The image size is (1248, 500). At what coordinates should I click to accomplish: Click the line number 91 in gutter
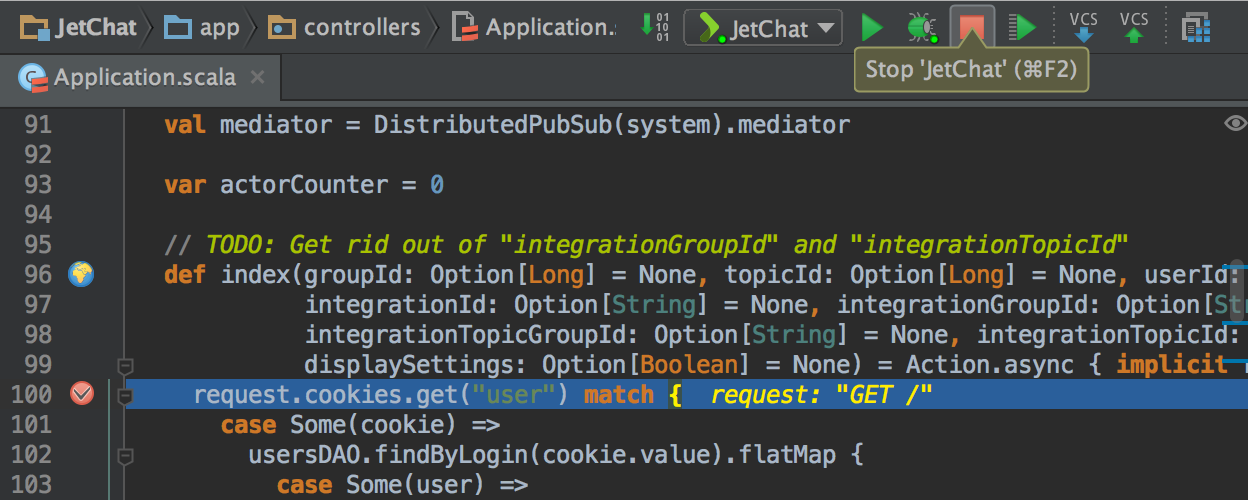(37, 125)
